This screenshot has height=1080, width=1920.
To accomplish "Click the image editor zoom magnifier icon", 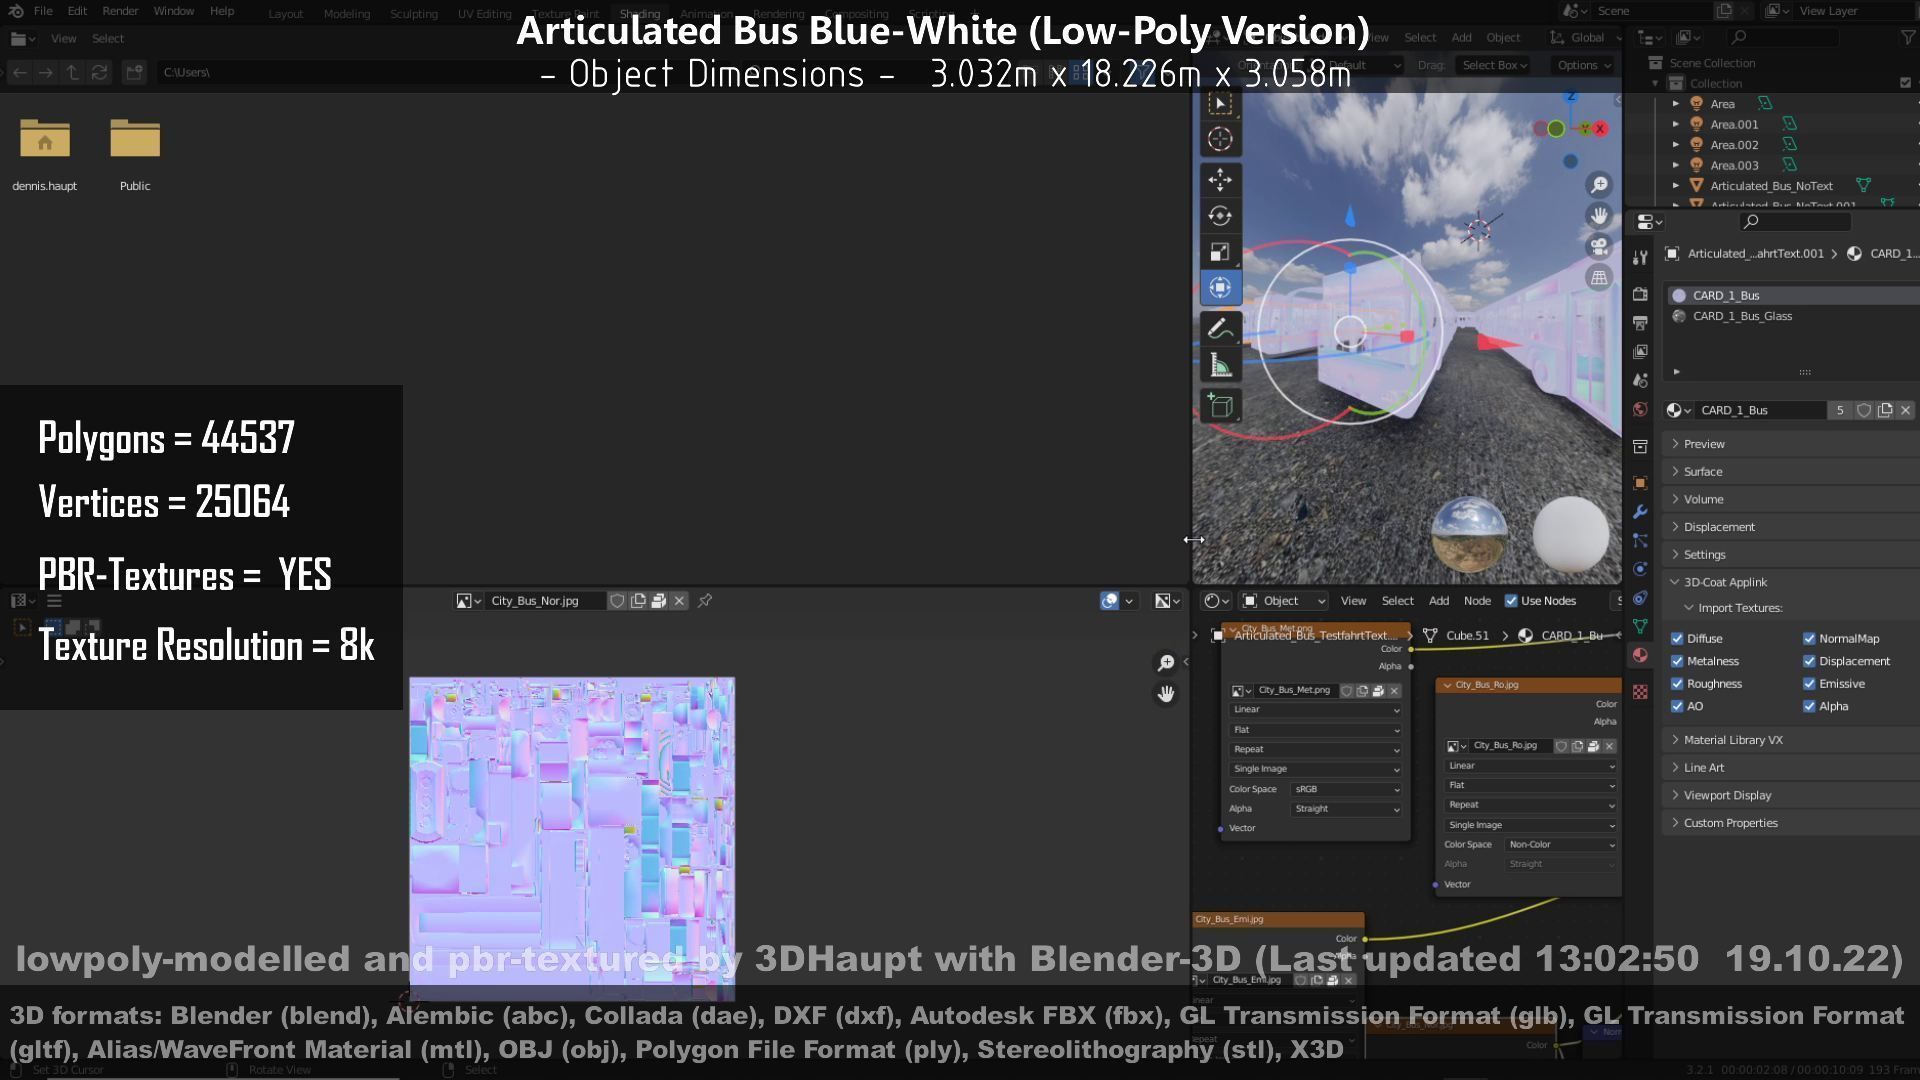I will tap(1166, 663).
